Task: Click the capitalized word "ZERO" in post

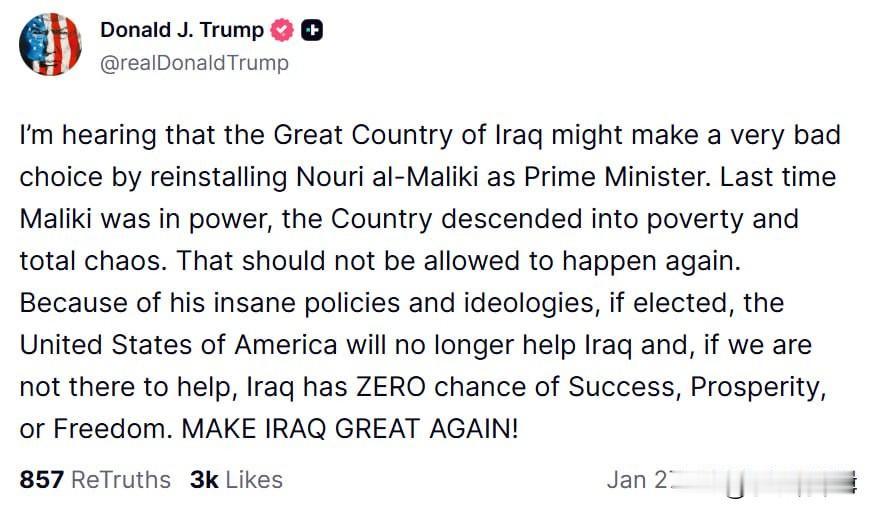Action: point(391,387)
